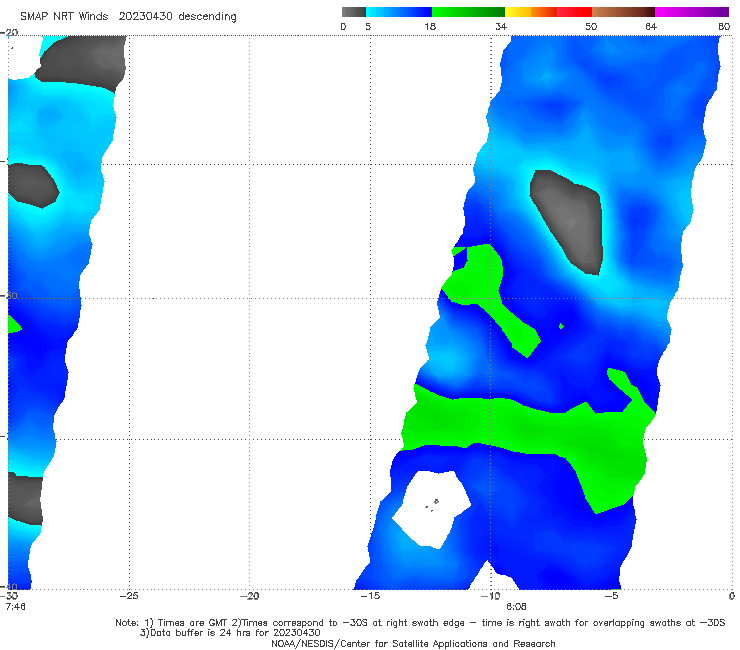Click the note line about Times are GMT
Screen dimensions: 740x650
(420, 623)
